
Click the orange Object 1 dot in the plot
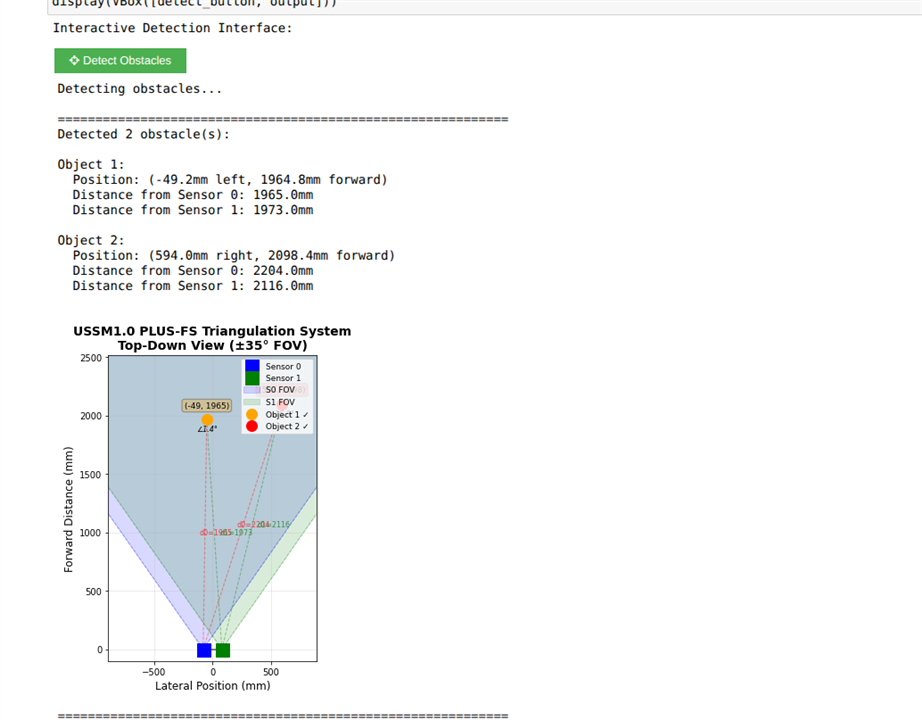click(x=207, y=420)
